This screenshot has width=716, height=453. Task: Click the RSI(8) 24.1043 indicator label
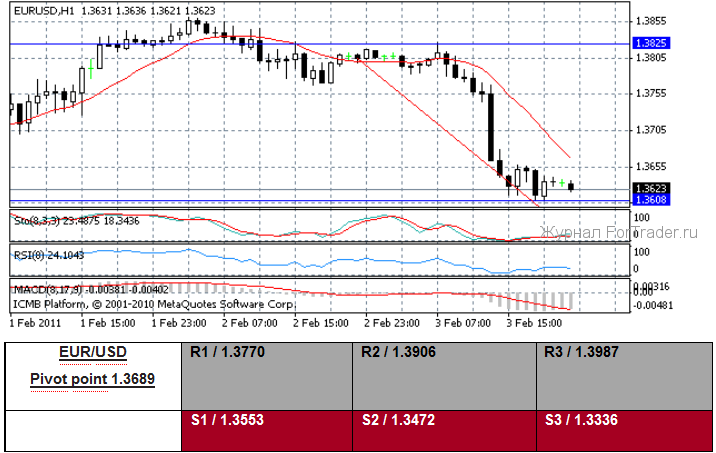[49, 255]
